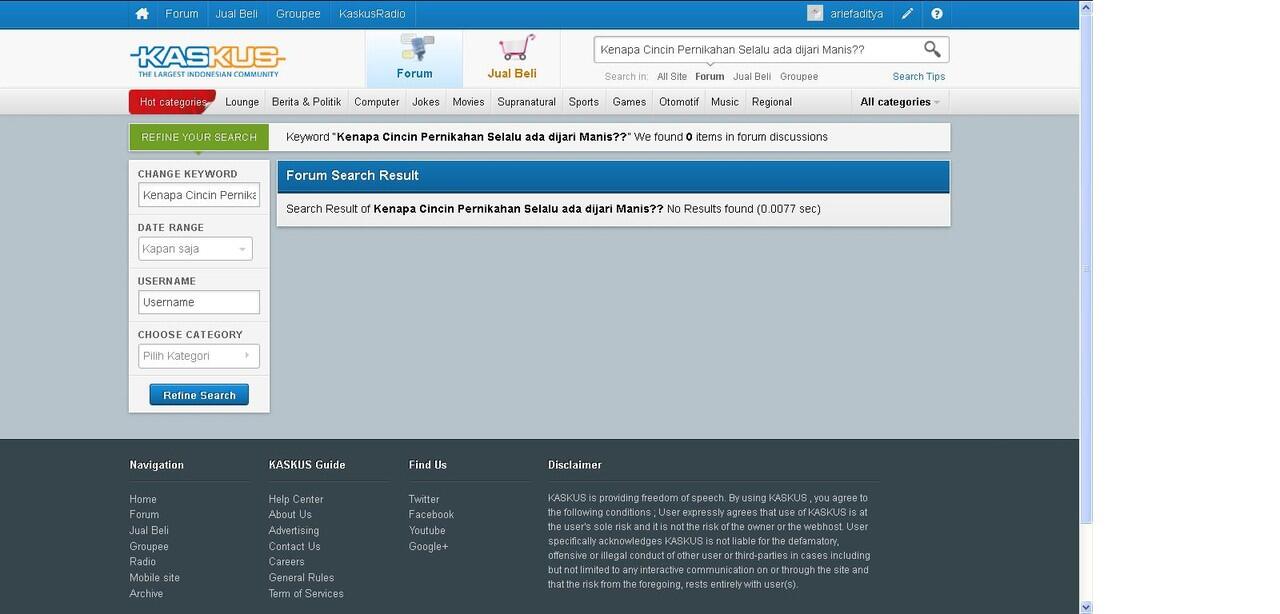This screenshot has width=1280, height=614.
Task: Open the Sports category
Action: pyautogui.click(x=584, y=102)
